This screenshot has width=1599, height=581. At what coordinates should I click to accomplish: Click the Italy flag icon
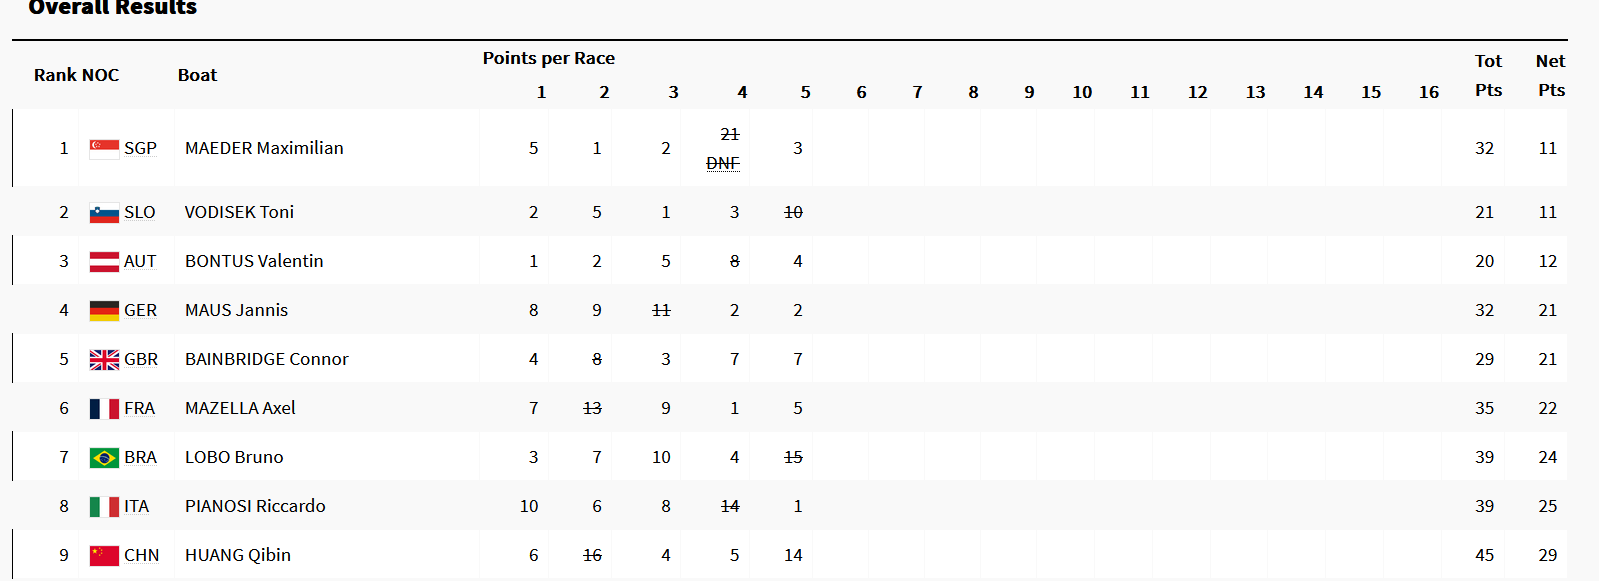pos(104,507)
